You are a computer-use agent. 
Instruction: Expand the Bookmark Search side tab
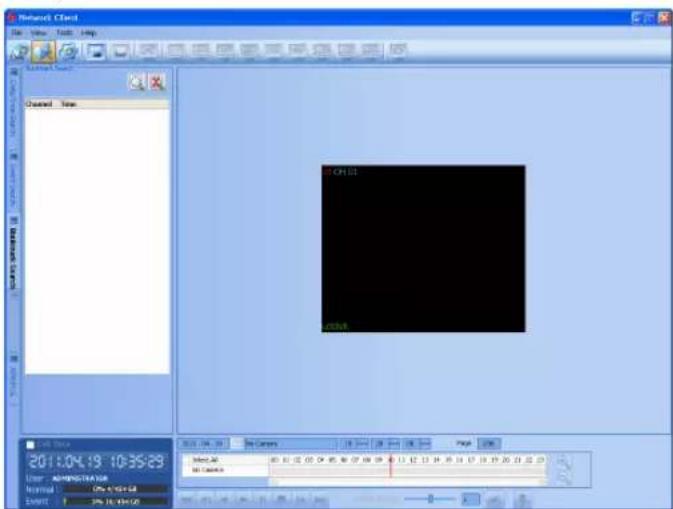[14, 253]
